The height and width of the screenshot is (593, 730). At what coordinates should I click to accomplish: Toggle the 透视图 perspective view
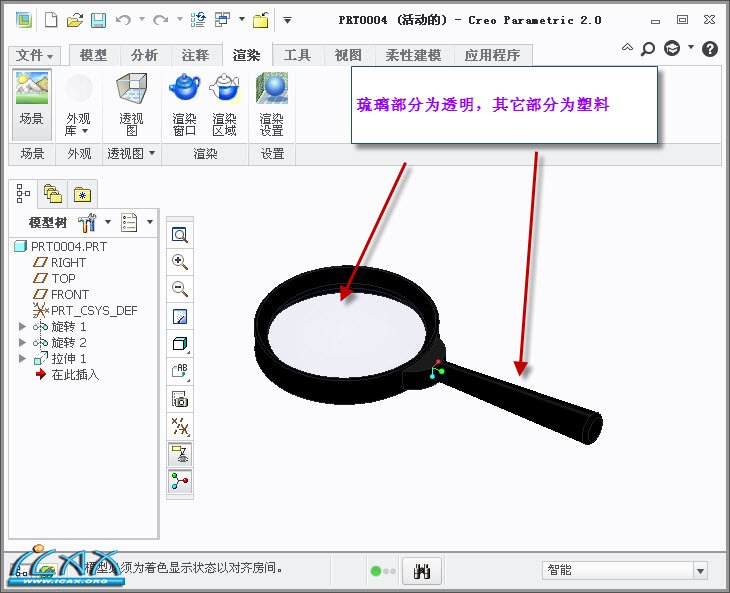click(131, 105)
